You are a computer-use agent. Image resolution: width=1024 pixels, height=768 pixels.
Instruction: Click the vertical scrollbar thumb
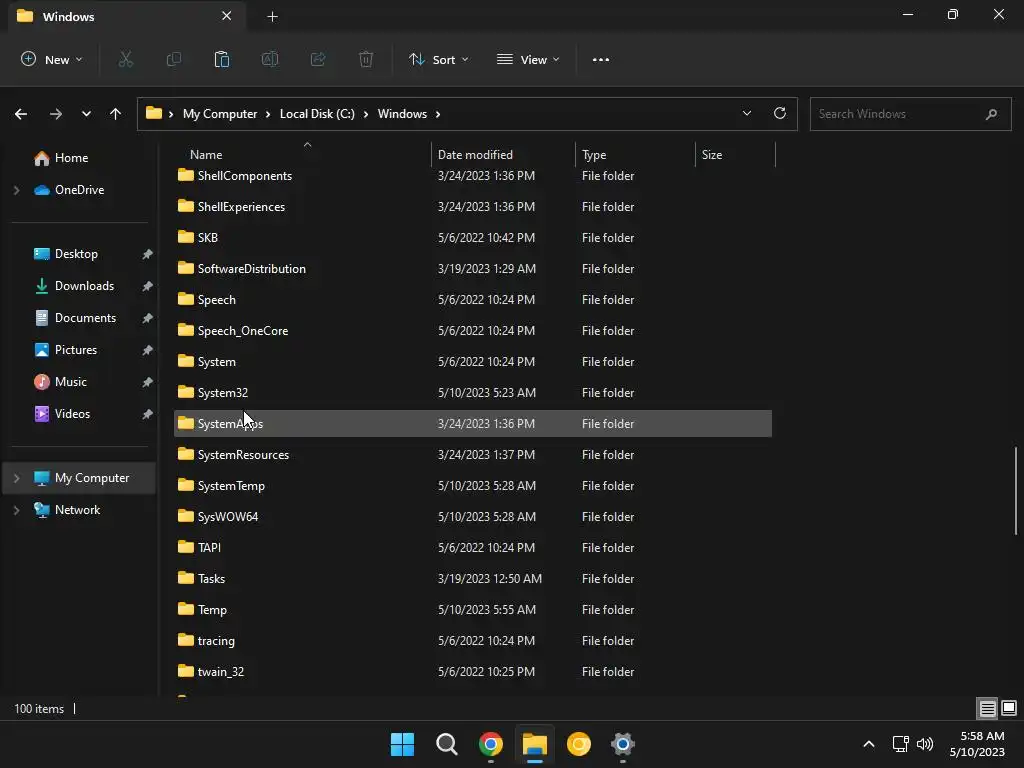click(1016, 490)
